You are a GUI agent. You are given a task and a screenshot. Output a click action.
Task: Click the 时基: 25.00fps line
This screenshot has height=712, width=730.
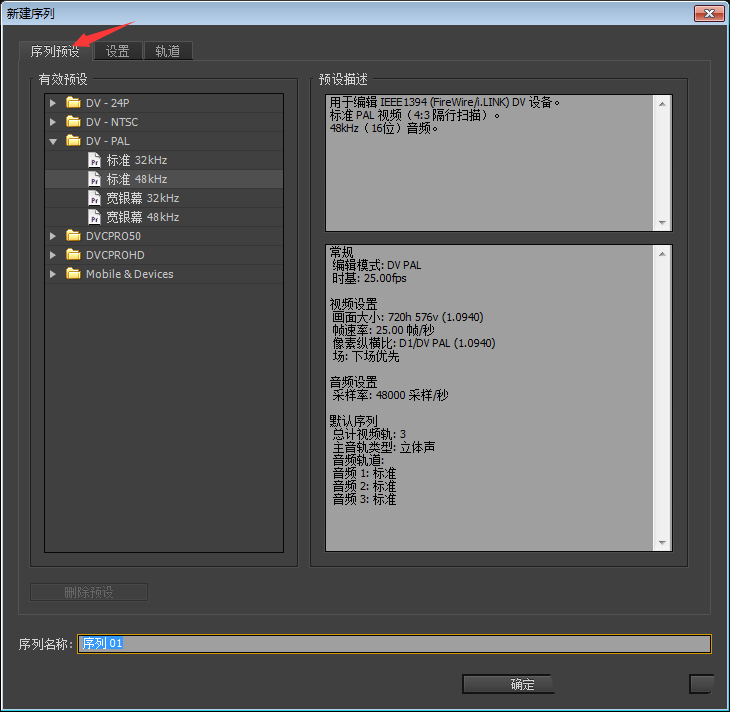tap(369, 278)
